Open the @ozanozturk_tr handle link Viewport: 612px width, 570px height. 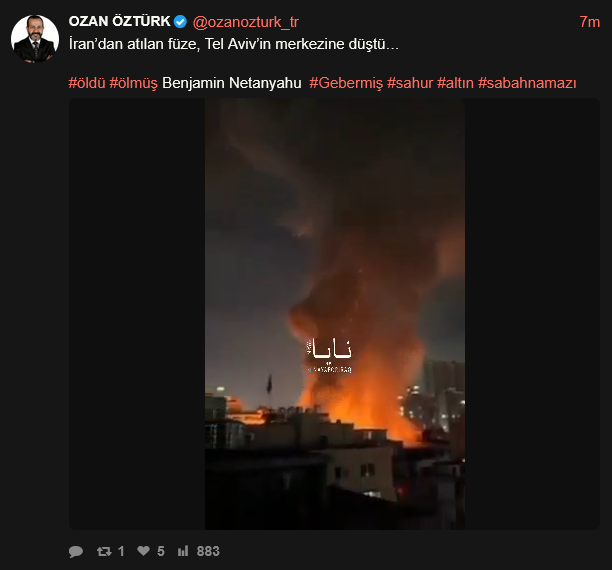[x=246, y=22]
